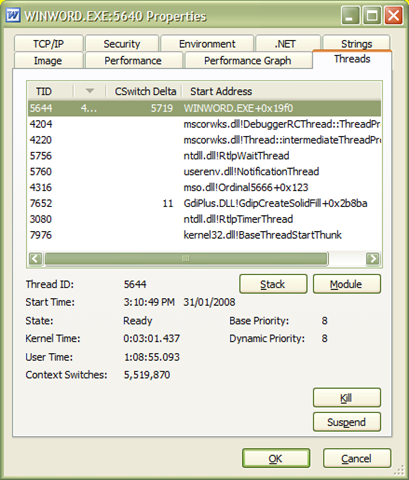This screenshot has height=480, width=409.
Task: Sort threads by TID column header
Action: tap(50, 91)
